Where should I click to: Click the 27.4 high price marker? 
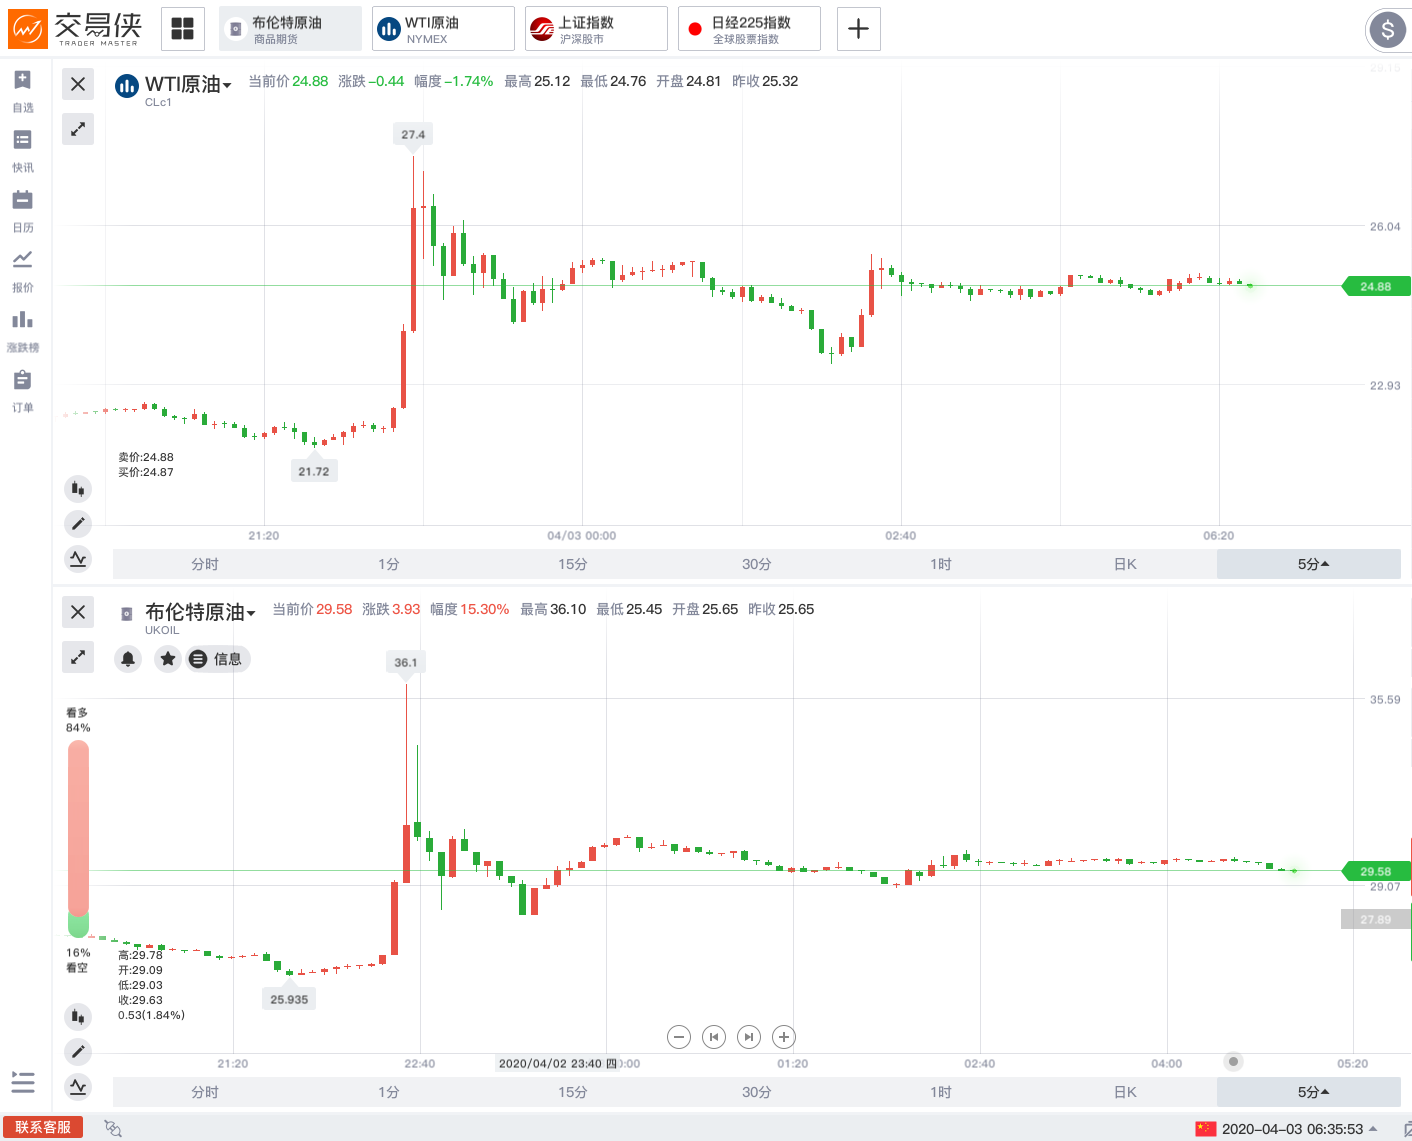(413, 134)
